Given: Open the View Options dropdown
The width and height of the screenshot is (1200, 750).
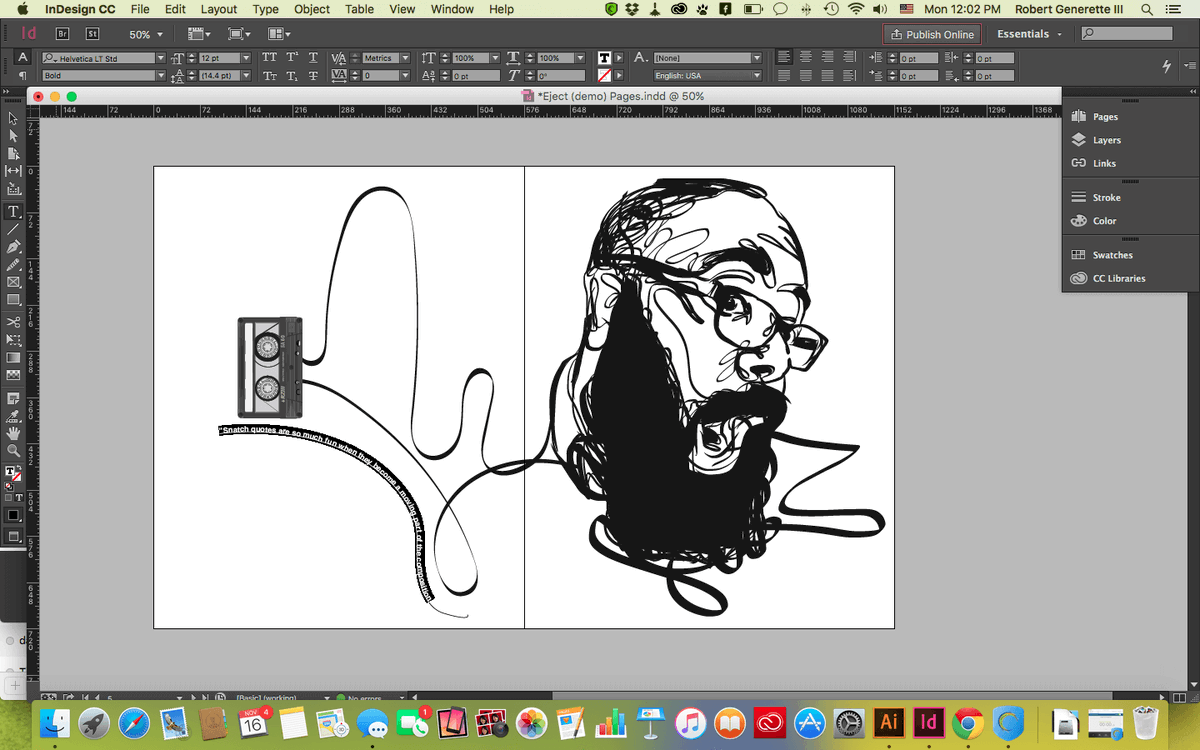Looking at the screenshot, I should pos(197,34).
